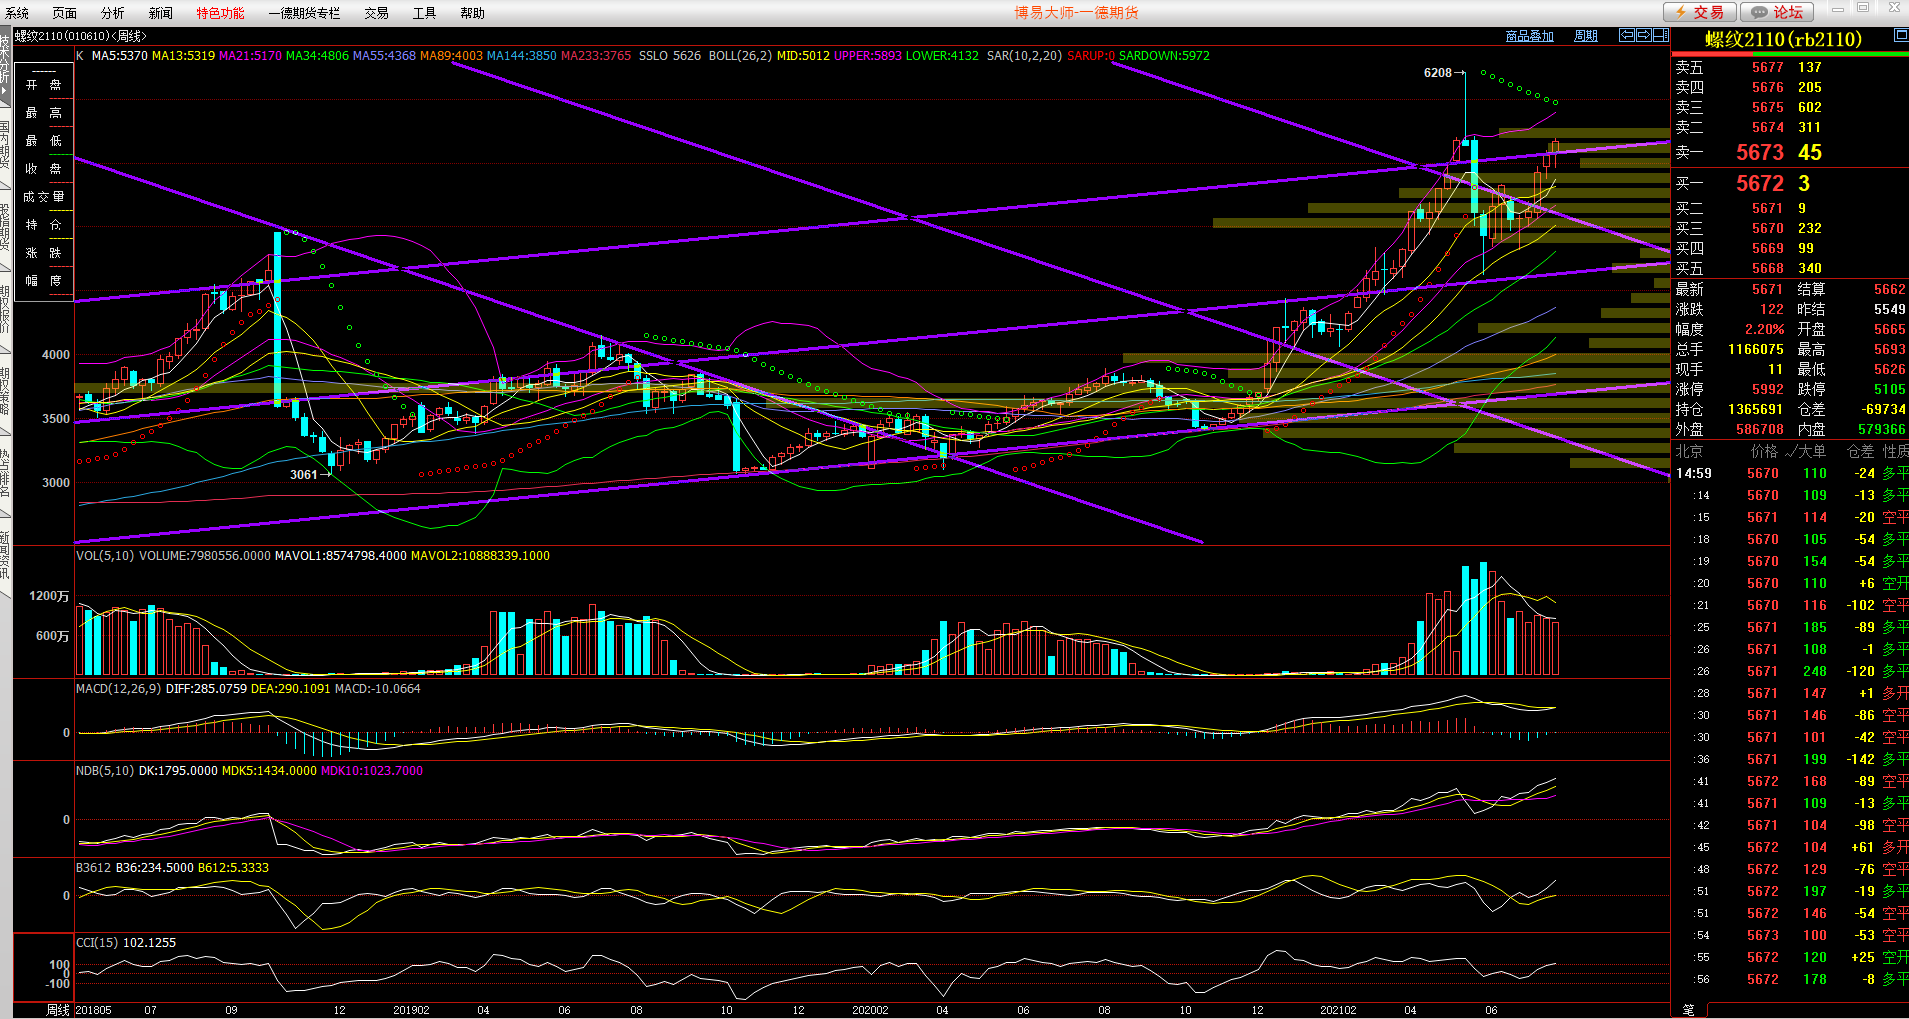Click the 周期 period link
This screenshot has width=1909, height=1019.
[x=1586, y=36]
